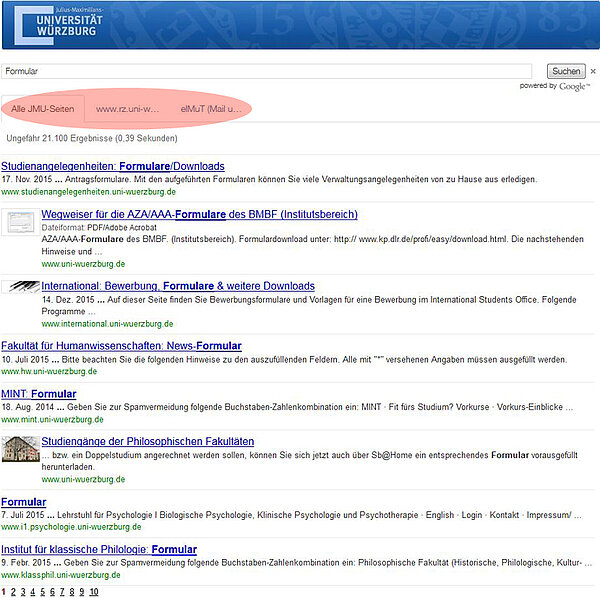Viewport: 600px width, 598px height.
Task: Clear the search with the X icon
Action: coord(593,72)
